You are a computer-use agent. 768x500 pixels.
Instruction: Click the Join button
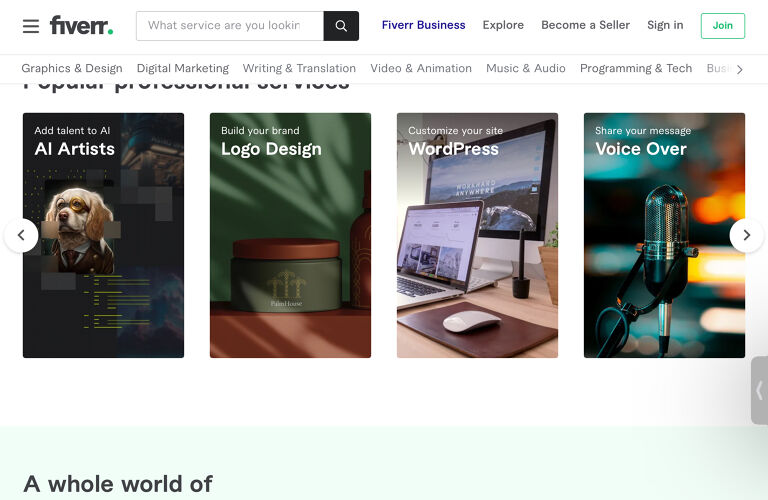tap(722, 25)
